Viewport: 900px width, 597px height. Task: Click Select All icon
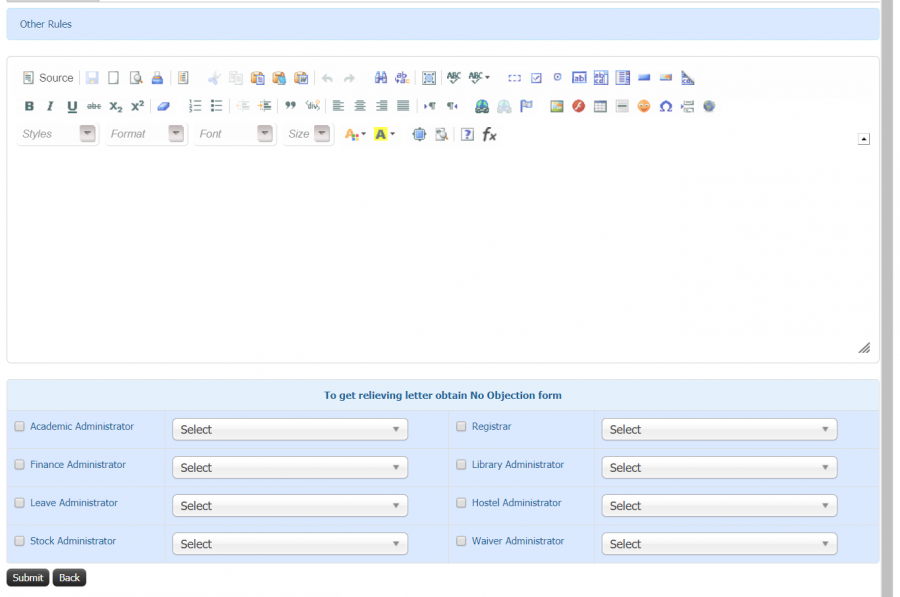(428, 77)
